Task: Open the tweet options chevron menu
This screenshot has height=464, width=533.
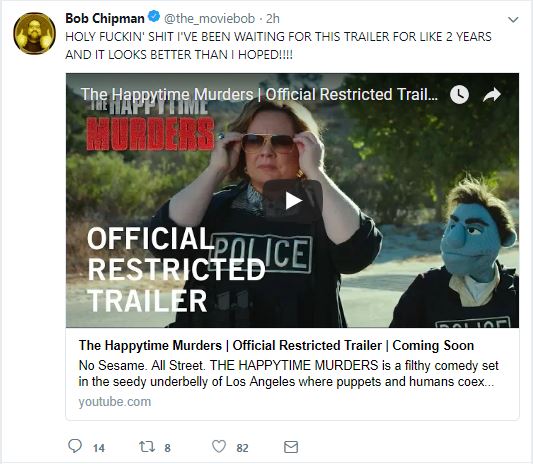Action: [513, 20]
